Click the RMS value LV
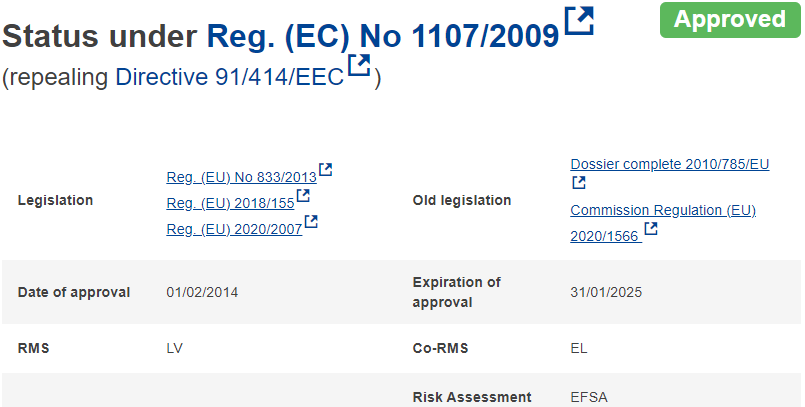The image size is (805, 407). point(175,348)
